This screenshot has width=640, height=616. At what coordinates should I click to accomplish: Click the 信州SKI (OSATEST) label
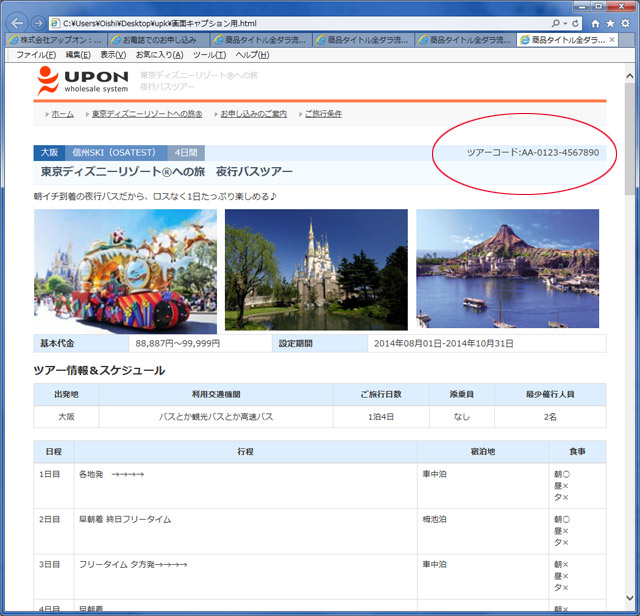[x=116, y=153]
